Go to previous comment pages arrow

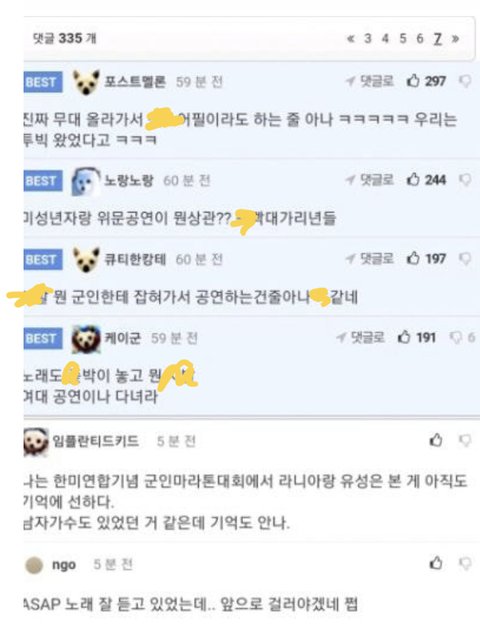point(351,39)
